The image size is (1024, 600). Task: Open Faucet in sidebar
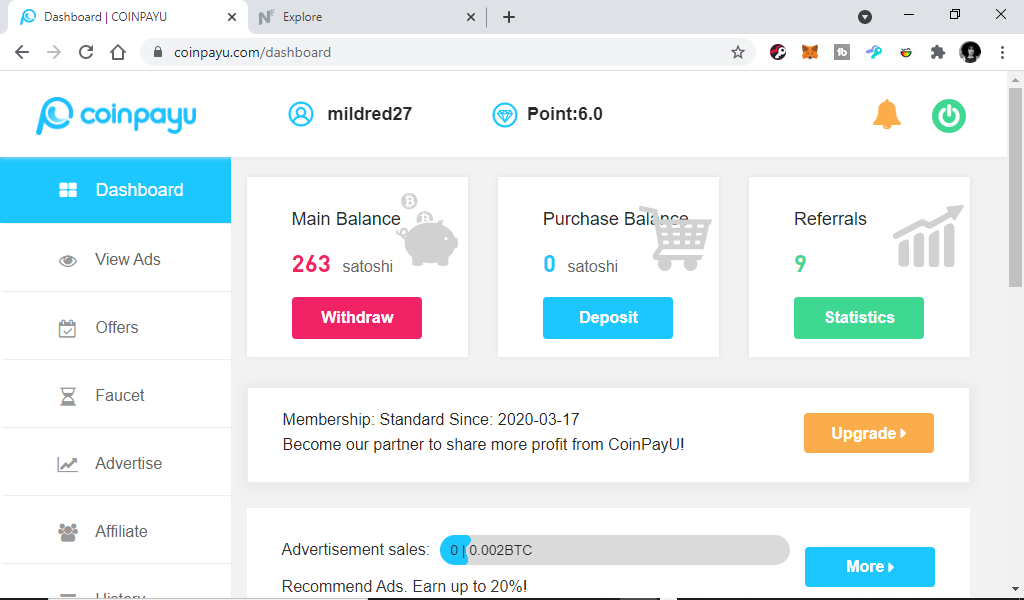tap(116, 395)
